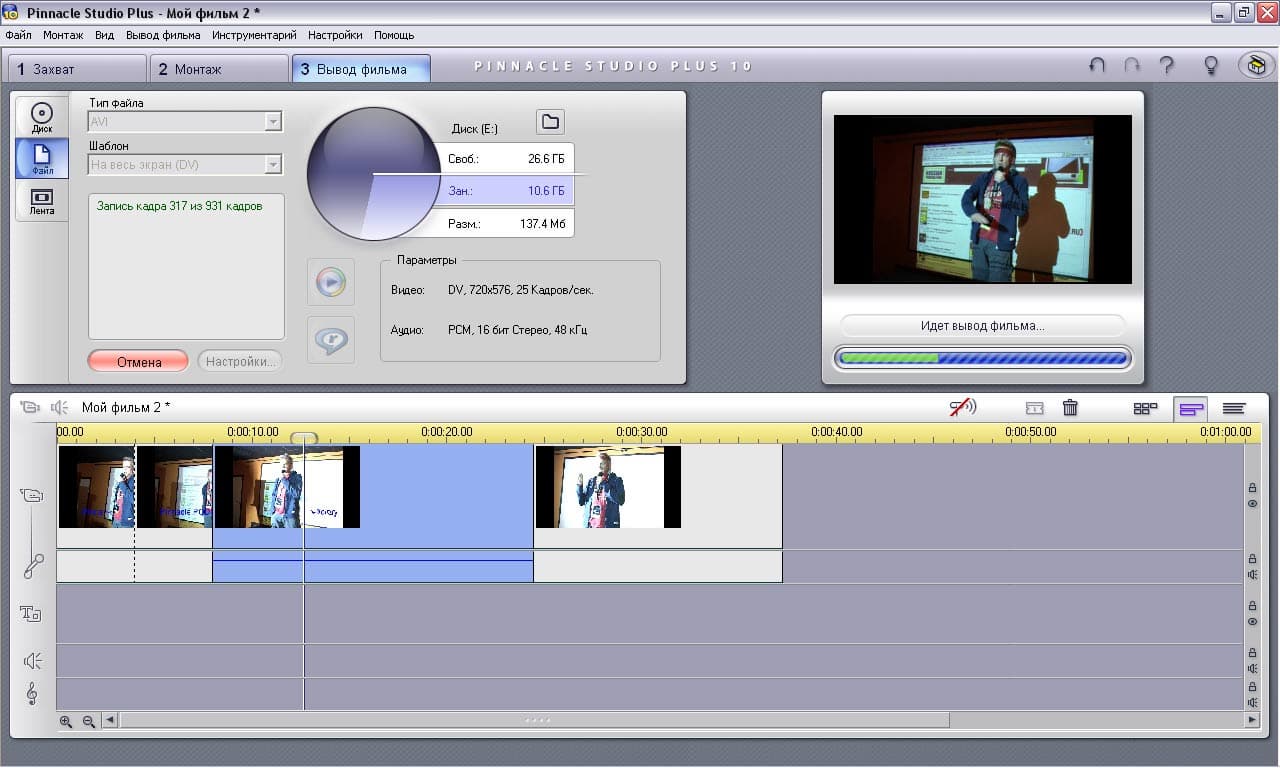Viewport: 1280px width, 768px height.
Task: Click the RealPlayer launch icon
Action: [330, 340]
